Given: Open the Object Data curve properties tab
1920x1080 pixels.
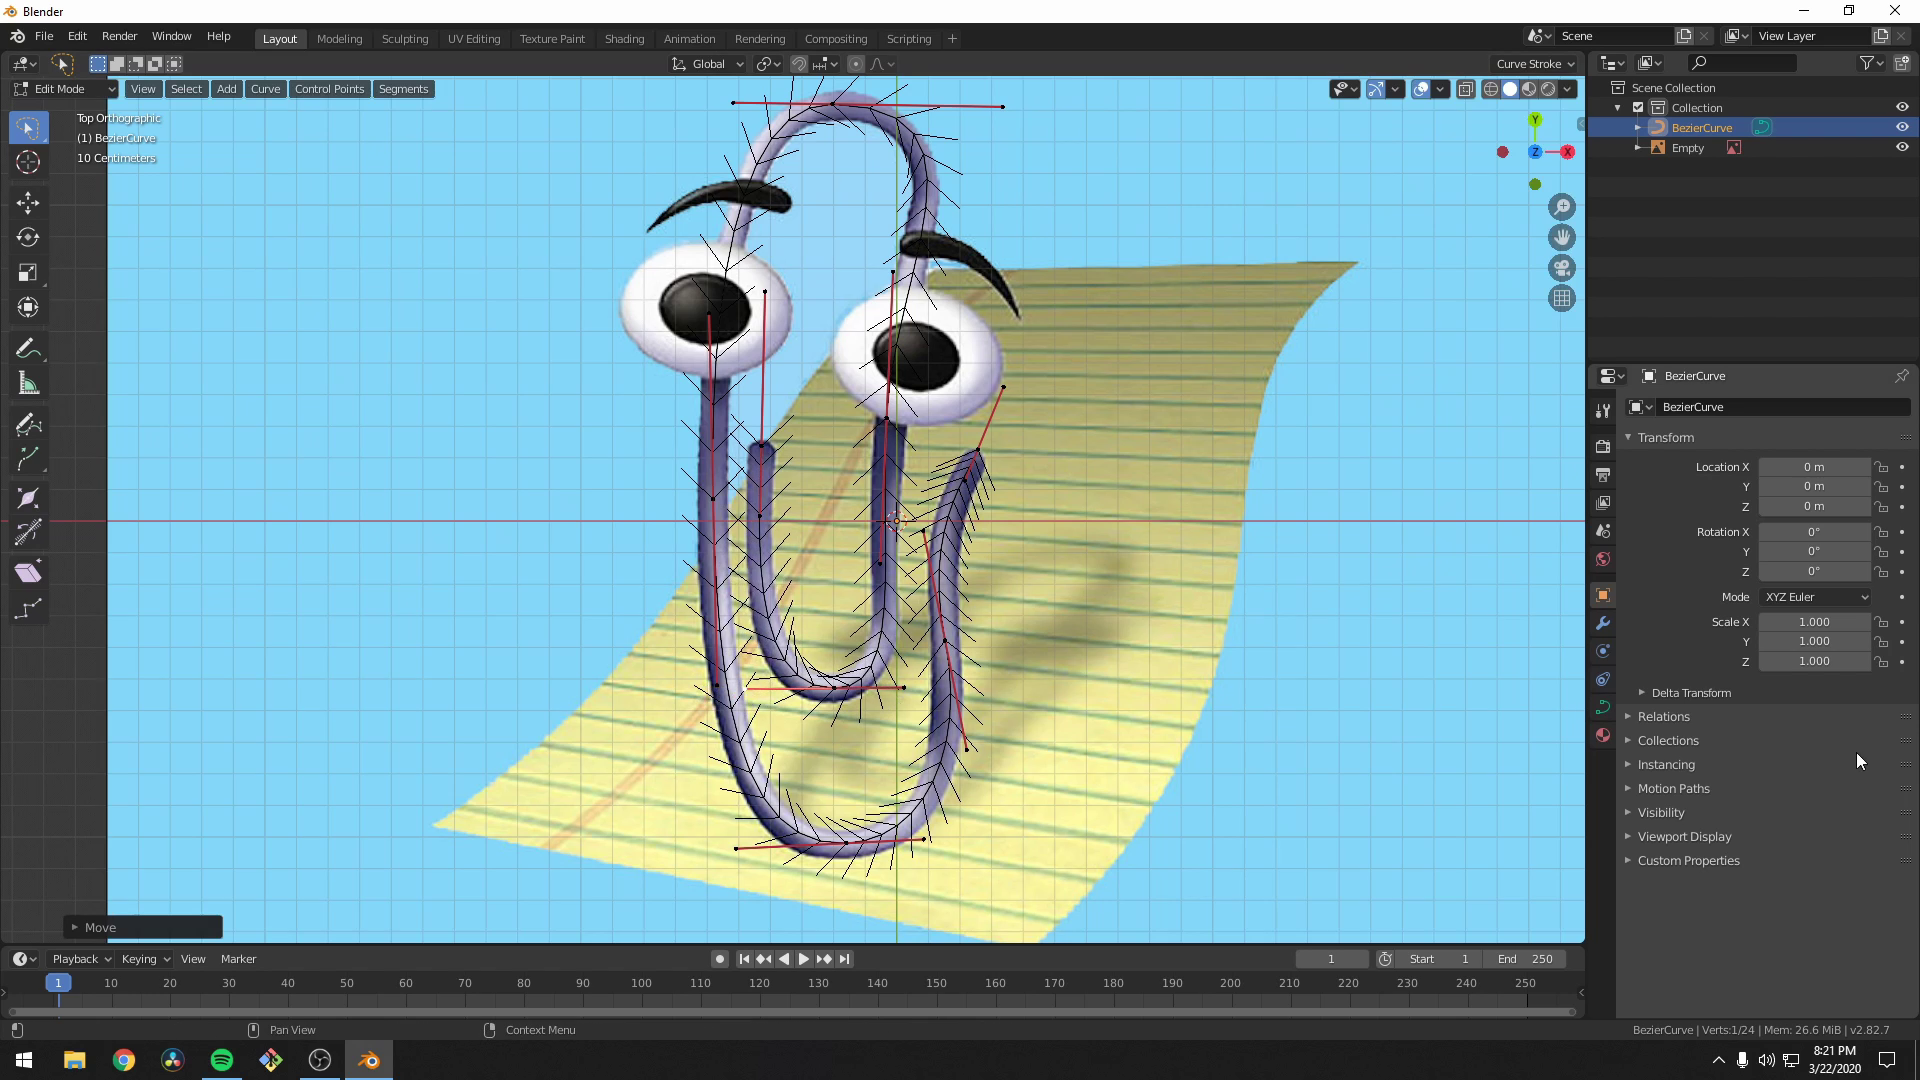Looking at the screenshot, I should 1603,707.
